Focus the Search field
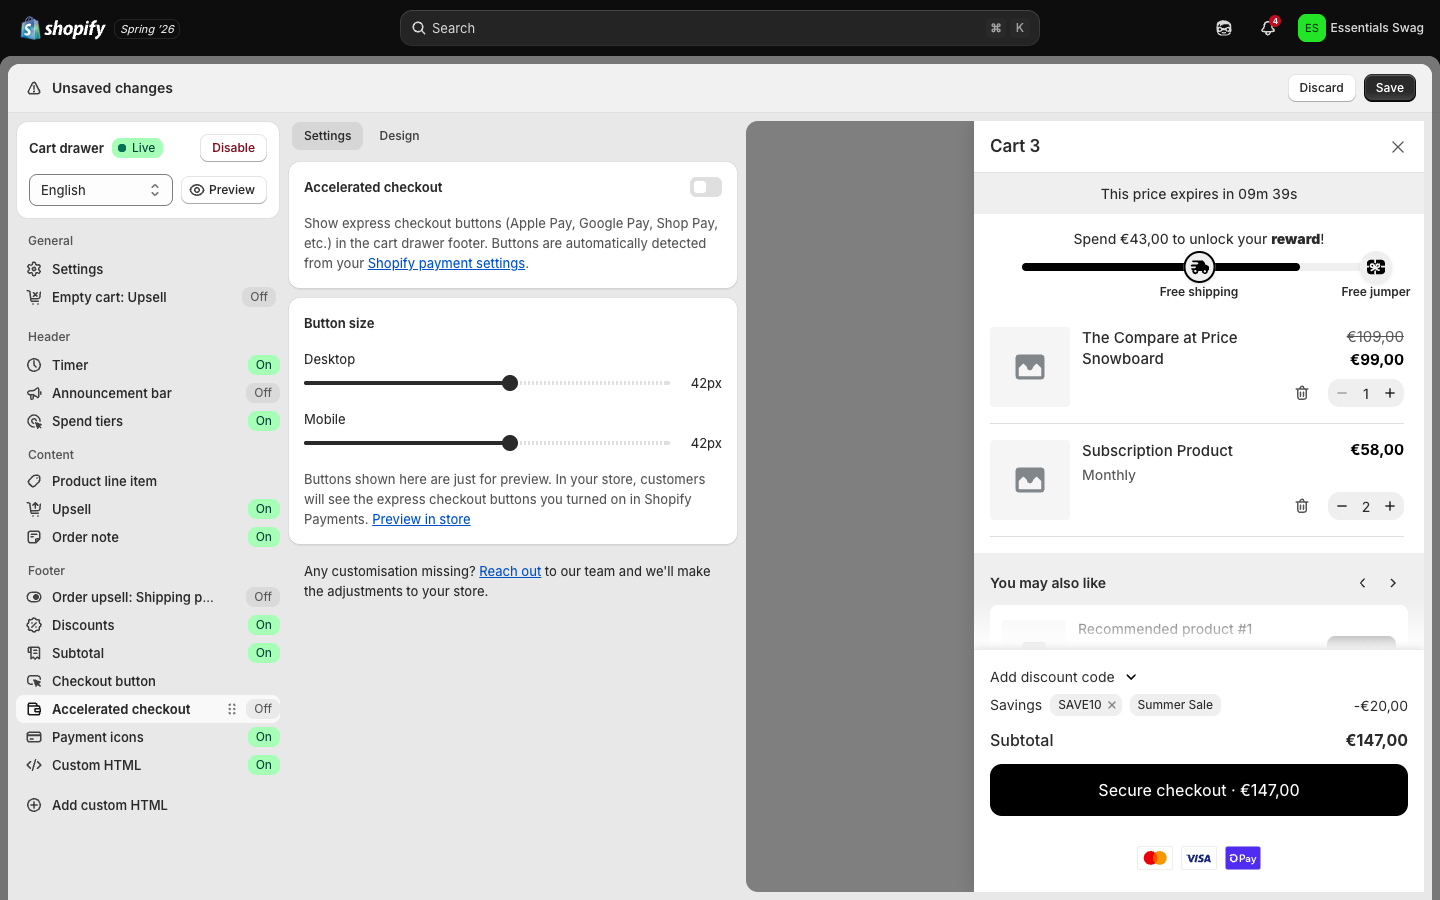The width and height of the screenshot is (1440, 900). coord(720,28)
